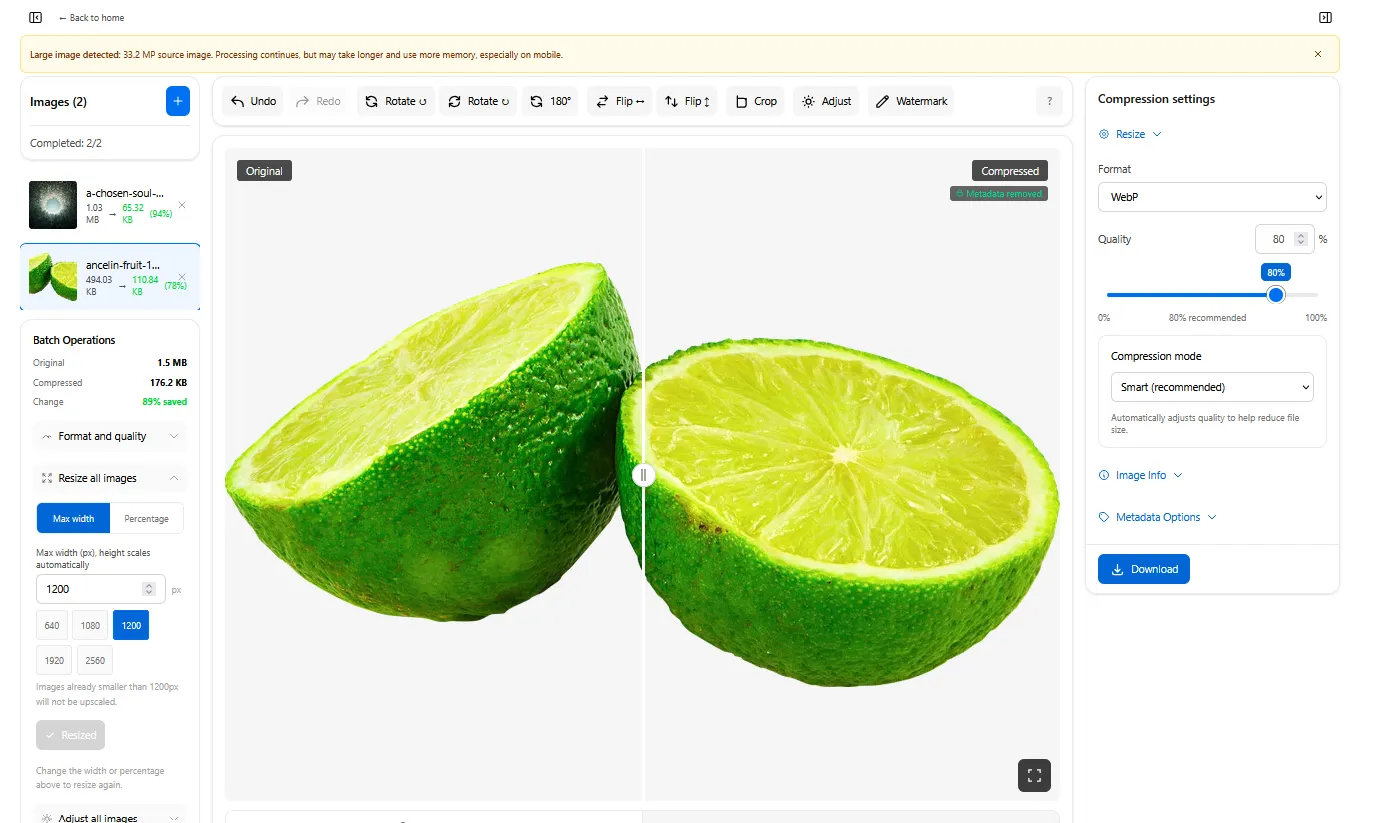This screenshot has height=823, width=1399.
Task: Select the ancelin-fruit lime image thumbnail
Action: (x=53, y=277)
